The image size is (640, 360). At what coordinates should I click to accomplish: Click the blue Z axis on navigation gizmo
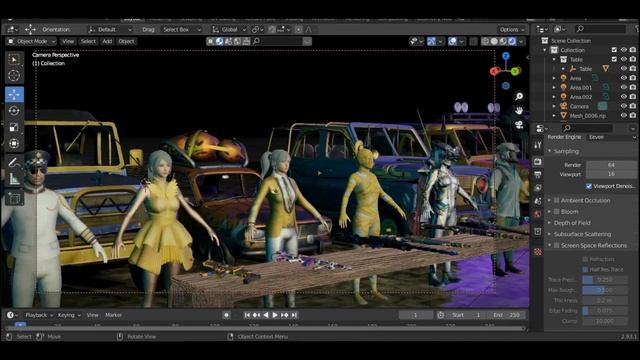click(x=506, y=56)
